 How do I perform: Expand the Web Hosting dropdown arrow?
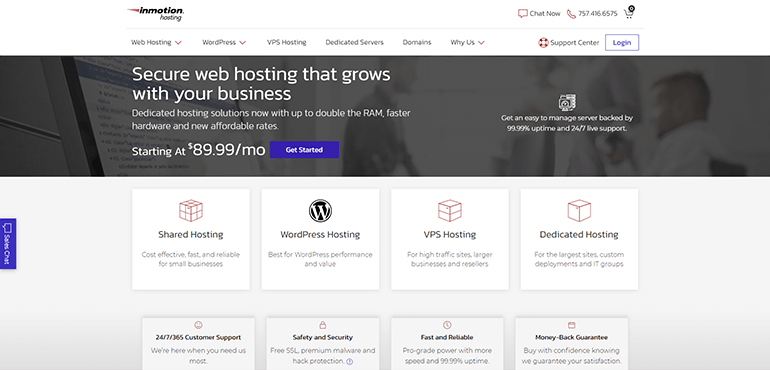tap(178, 43)
